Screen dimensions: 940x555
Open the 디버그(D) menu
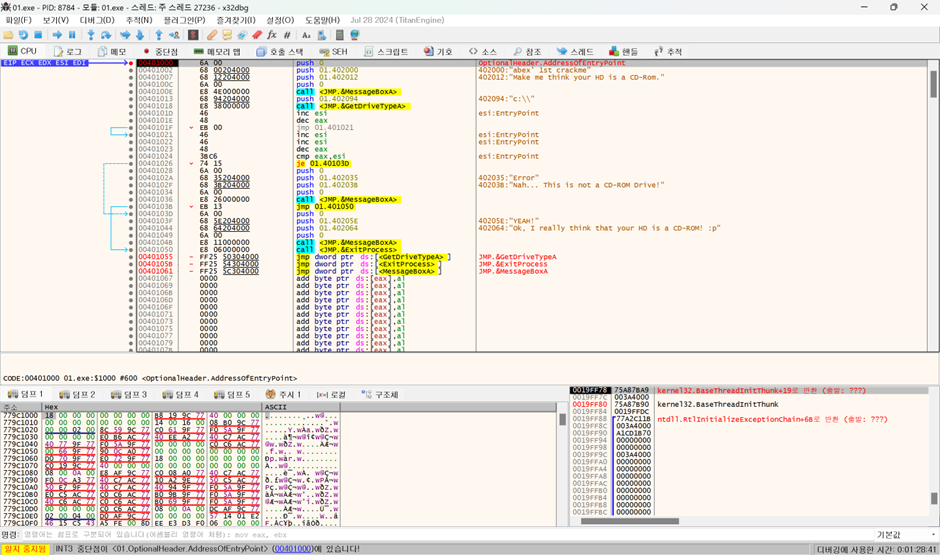click(97, 20)
